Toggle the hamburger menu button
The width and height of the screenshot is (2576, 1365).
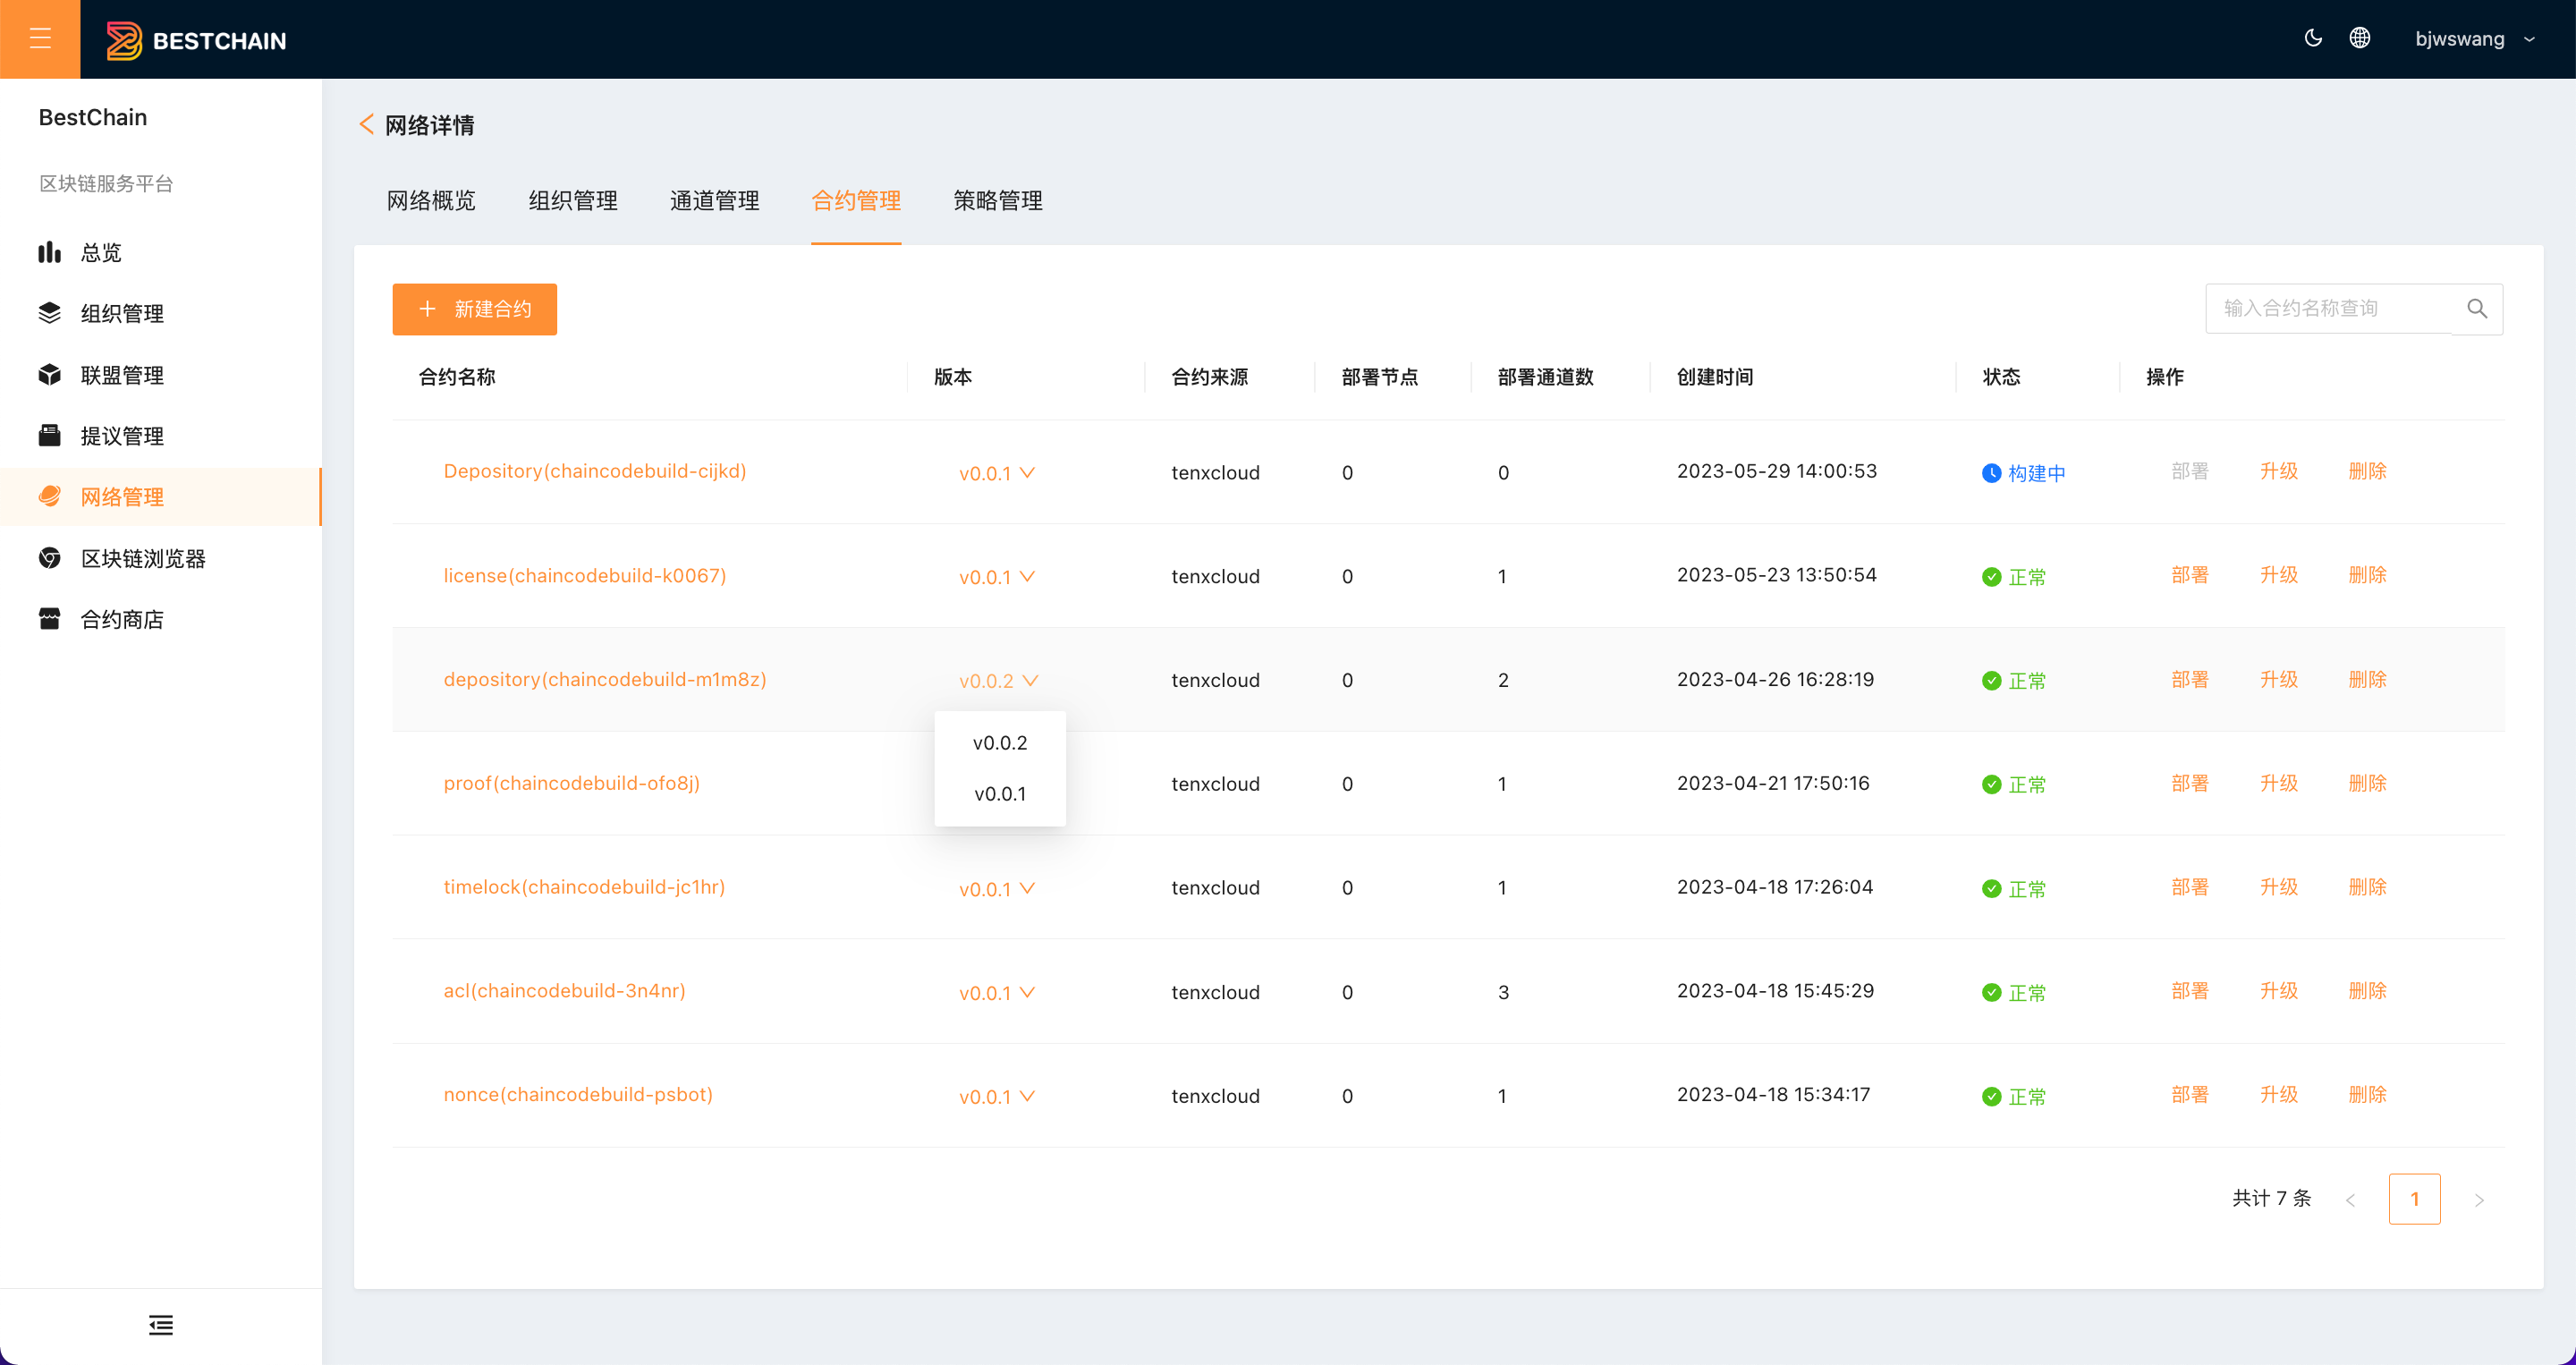pyautogui.click(x=40, y=39)
